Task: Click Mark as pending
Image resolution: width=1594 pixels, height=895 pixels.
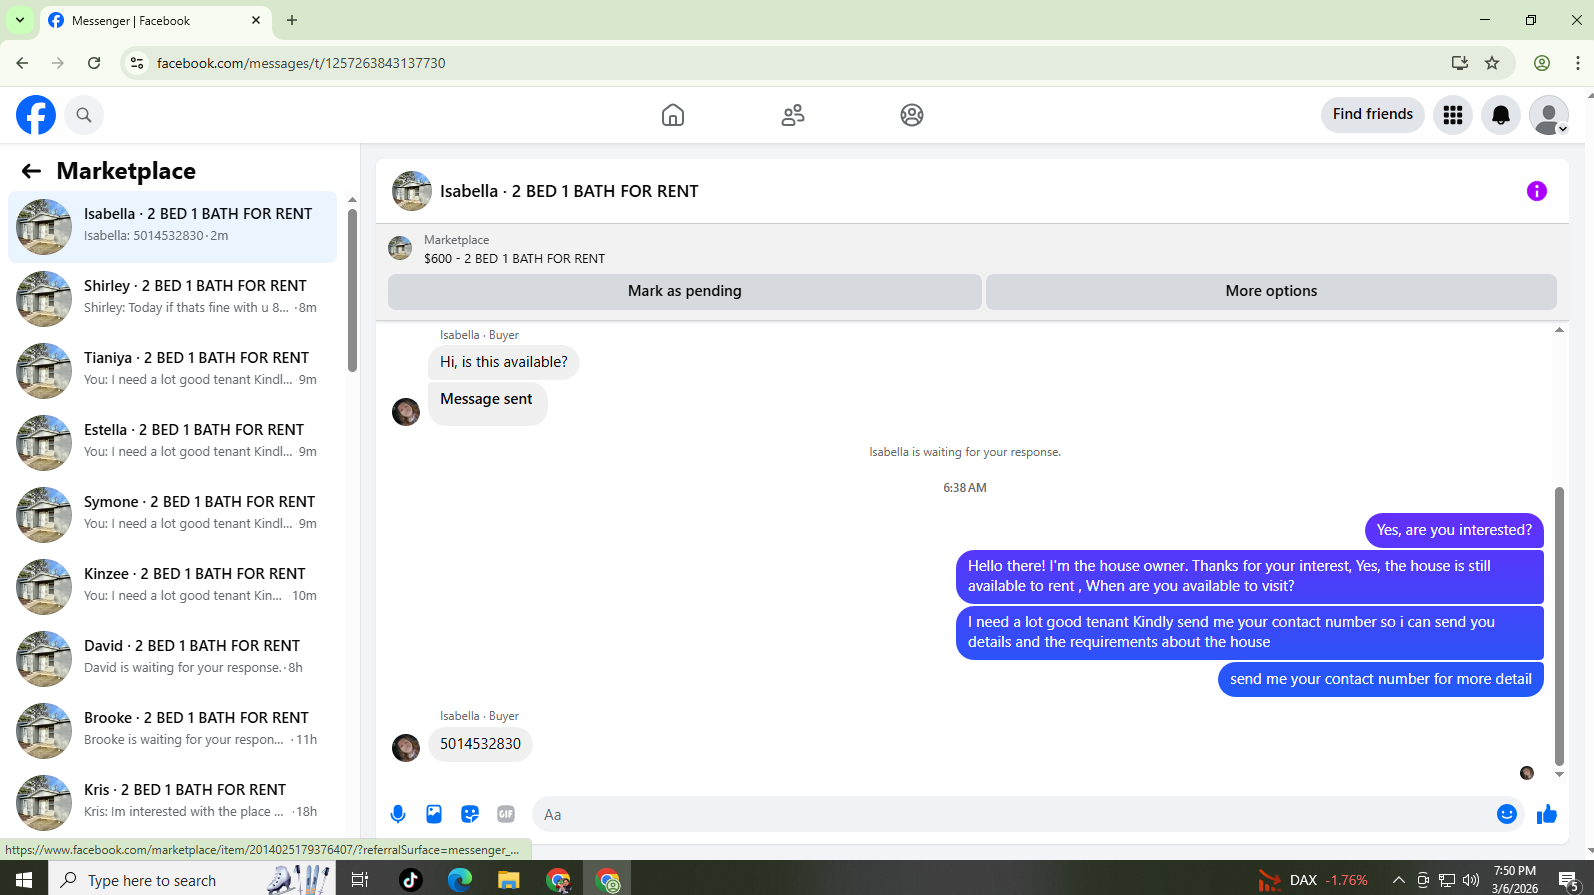Action: coord(685,291)
